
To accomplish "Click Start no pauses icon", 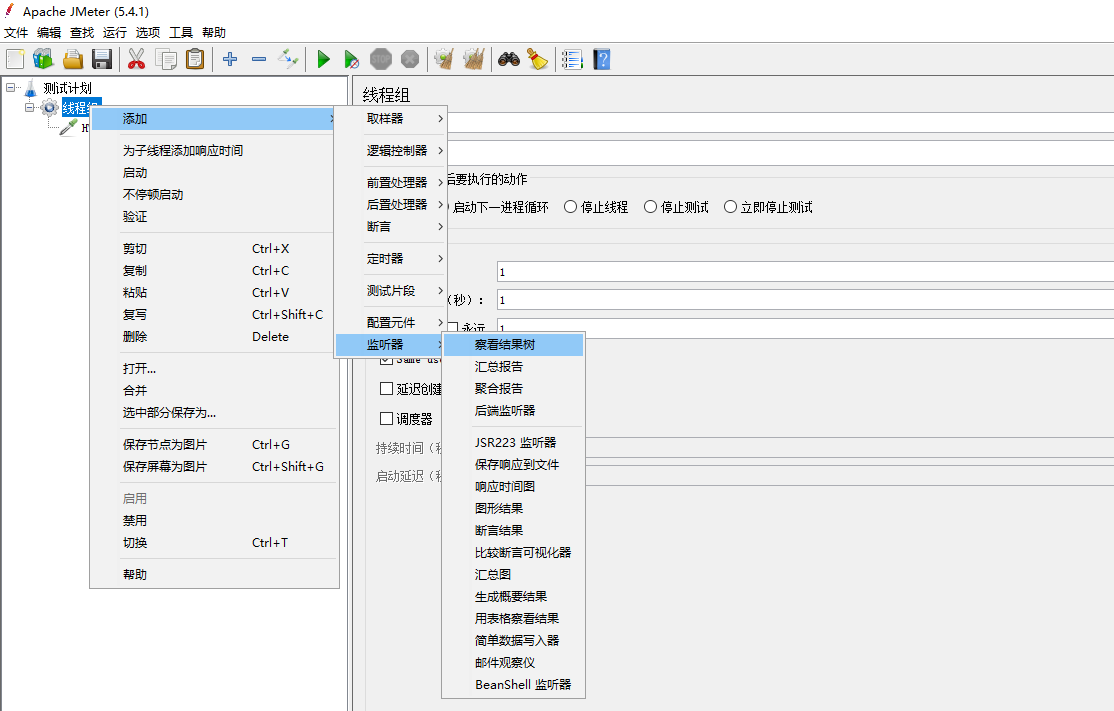I will (352, 59).
